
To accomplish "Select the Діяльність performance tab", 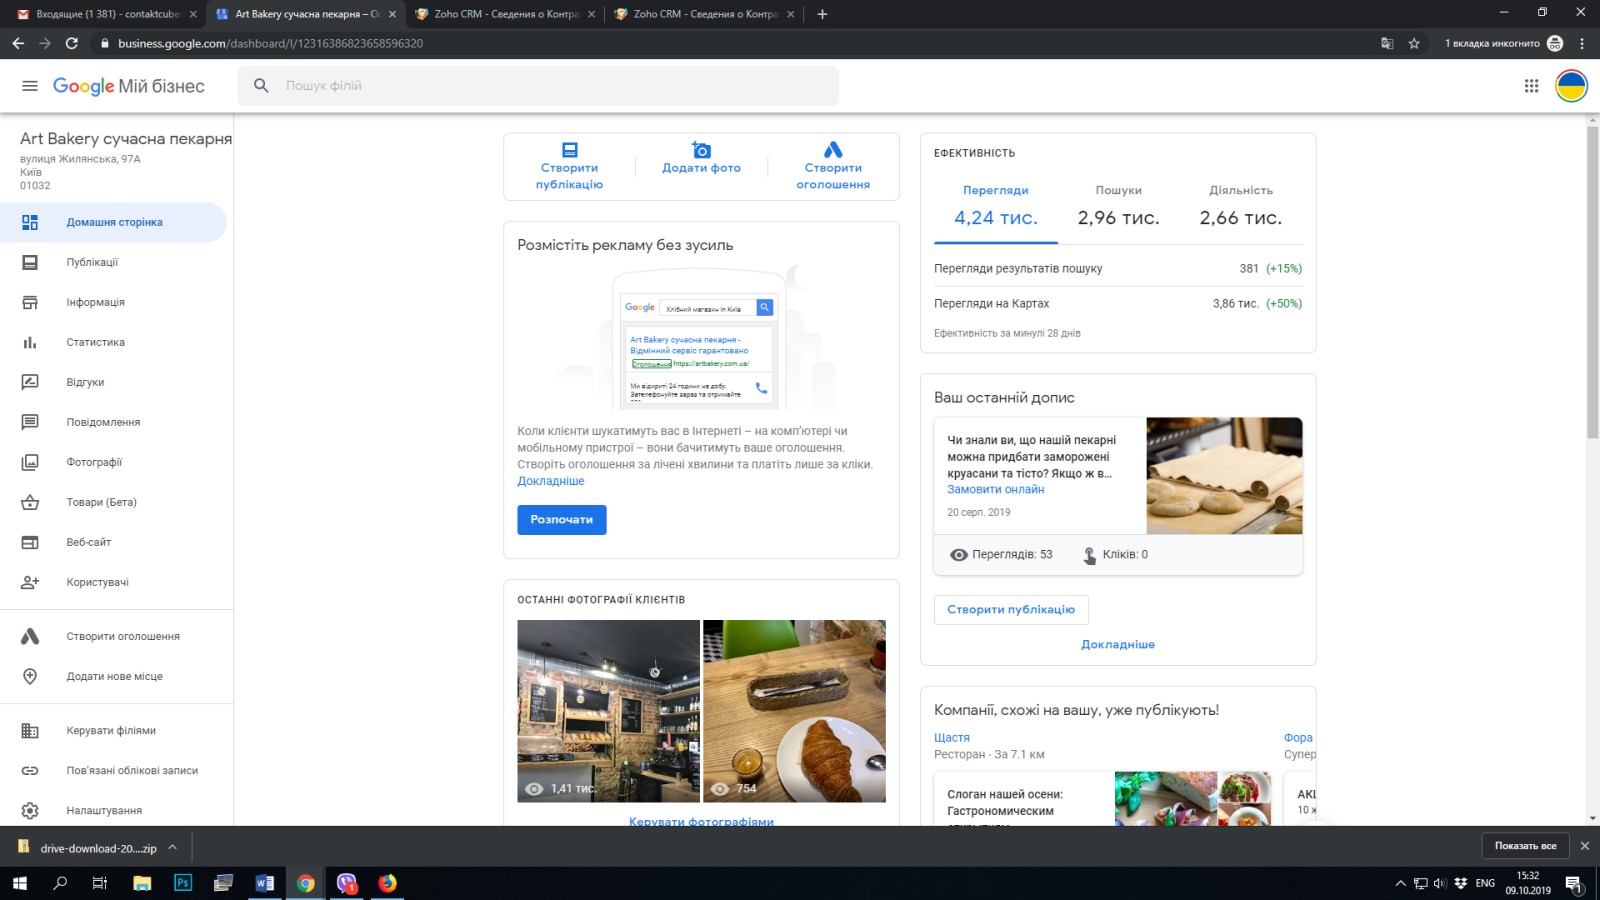I will pos(1241,206).
